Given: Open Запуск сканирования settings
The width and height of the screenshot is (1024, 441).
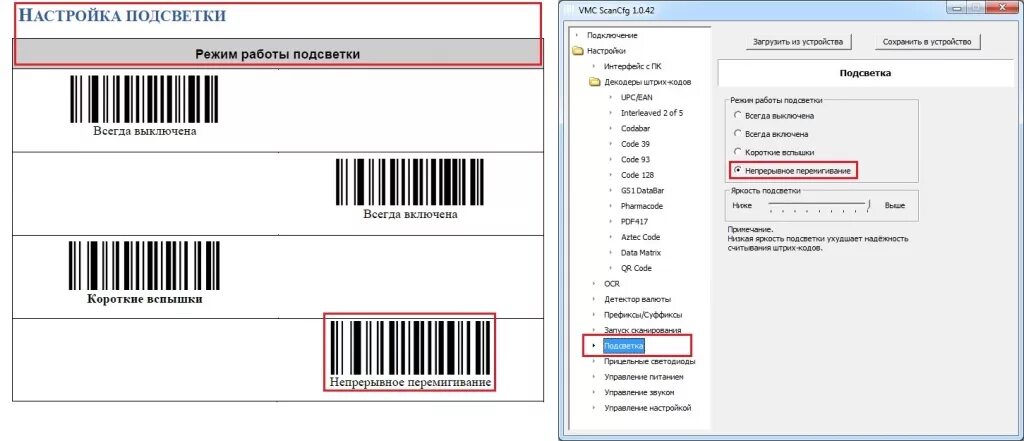Looking at the screenshot, I should pos(643,330).
